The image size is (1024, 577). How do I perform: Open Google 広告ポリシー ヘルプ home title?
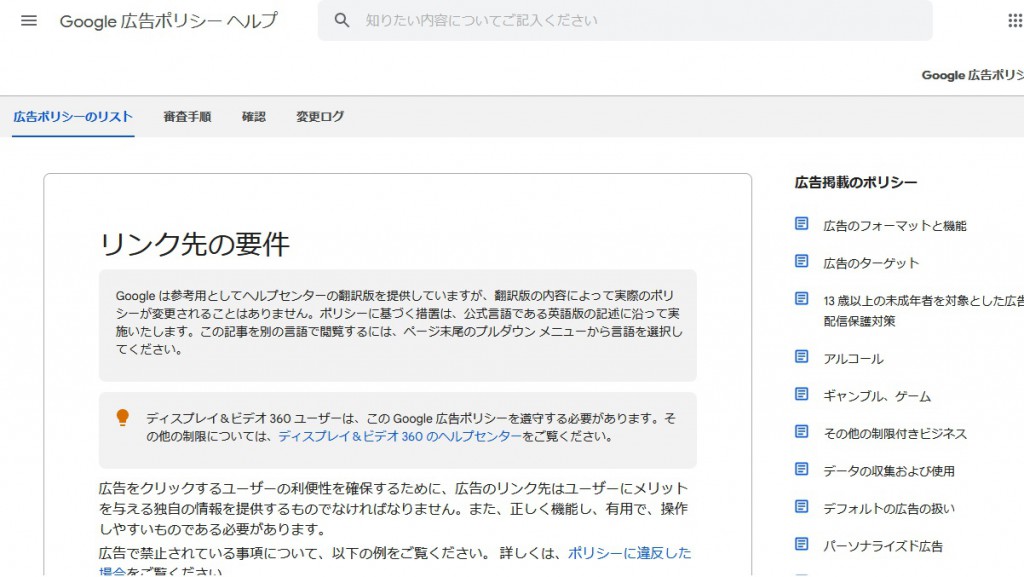pos(168,21)
